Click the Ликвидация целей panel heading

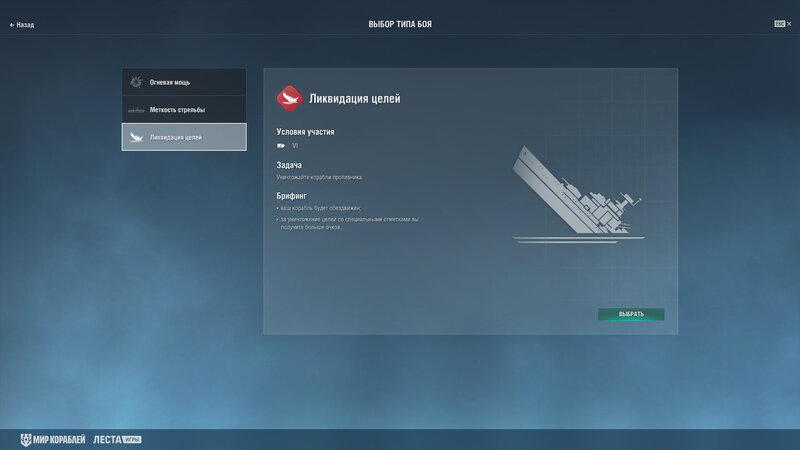click(355, 98)
